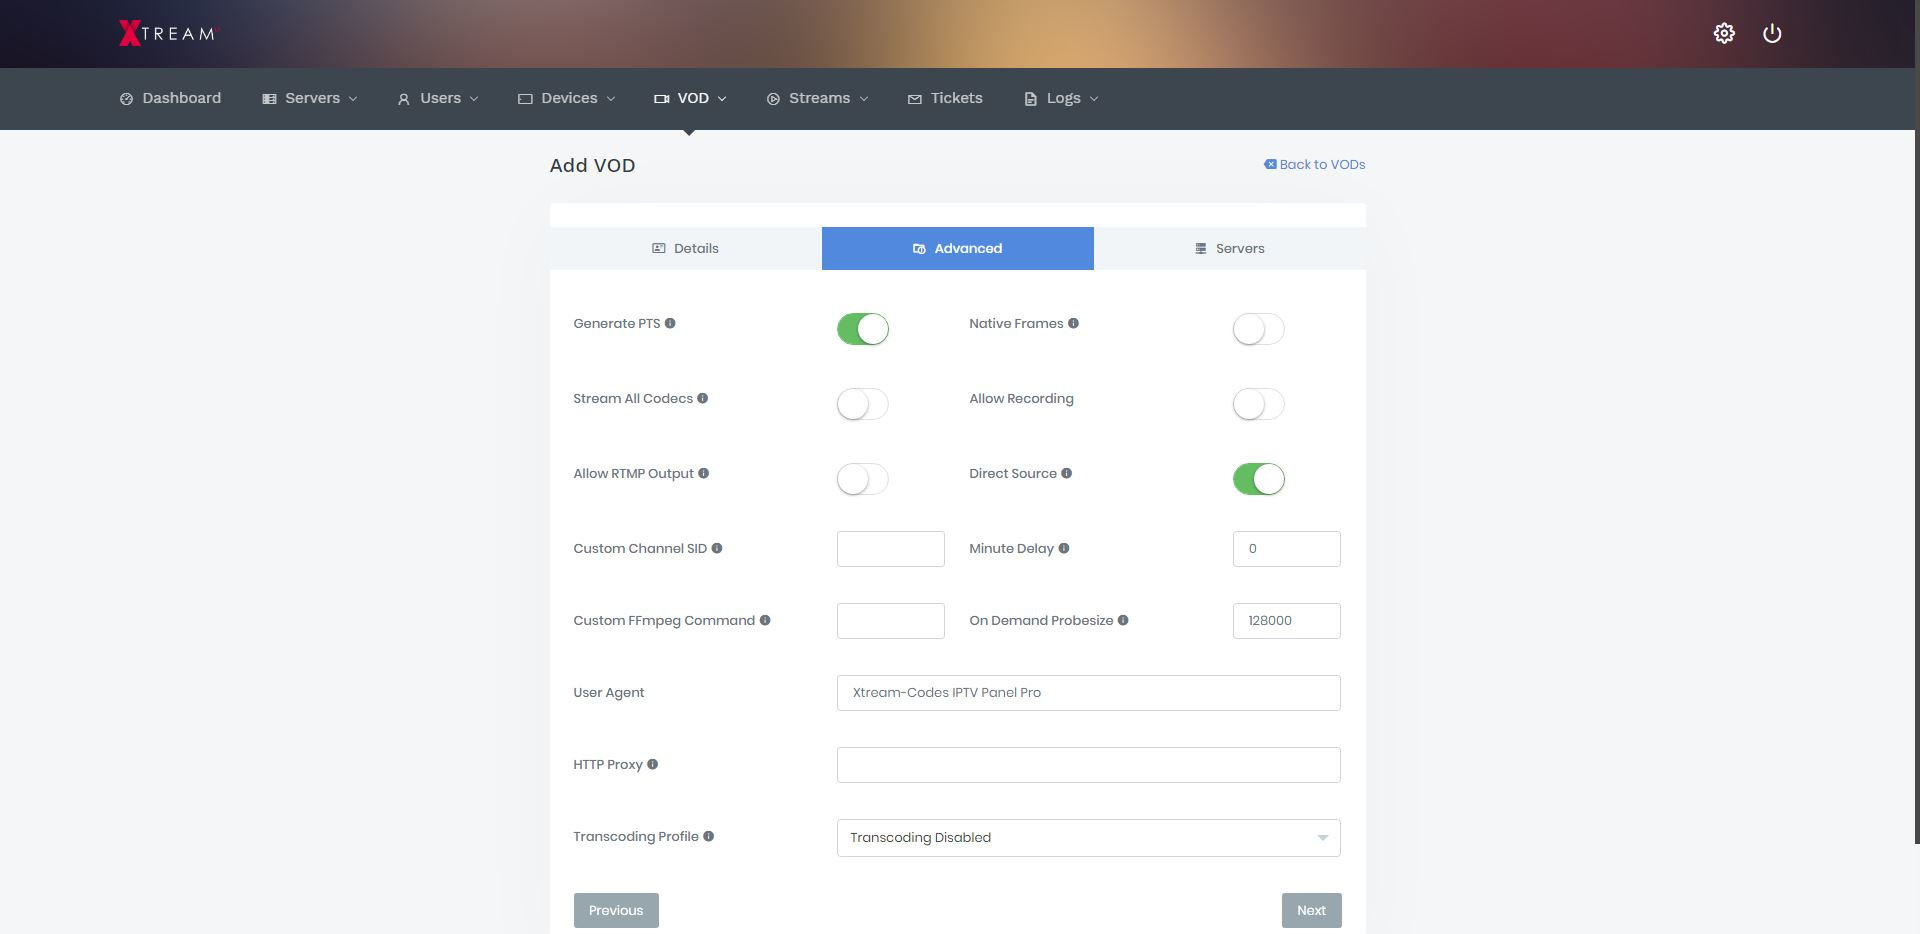The image size is (1920, 934).
Task: Click the Next button
Action: 1312,910
